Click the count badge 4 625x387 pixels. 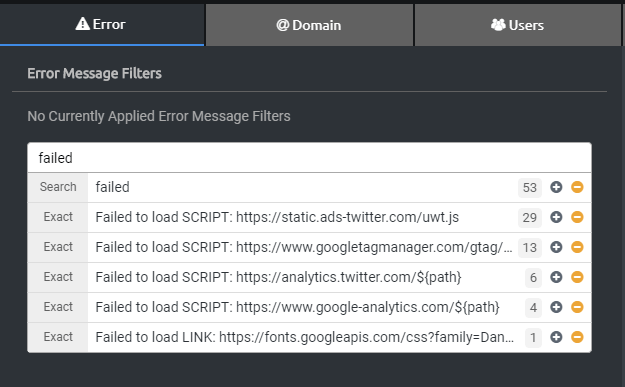[533, 307]
